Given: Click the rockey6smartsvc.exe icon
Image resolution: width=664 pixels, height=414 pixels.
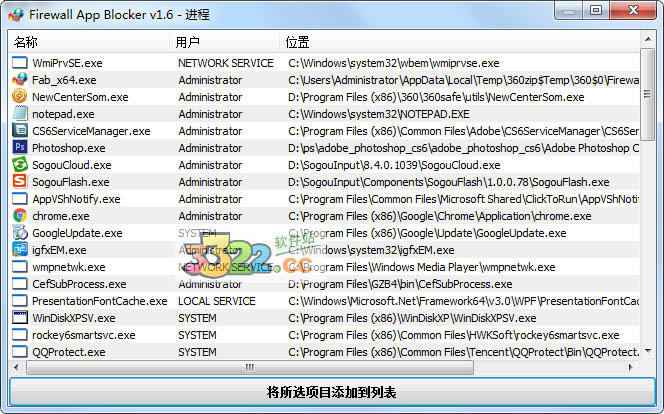Looking at the screenshot, I should click(x=19, y=334).
